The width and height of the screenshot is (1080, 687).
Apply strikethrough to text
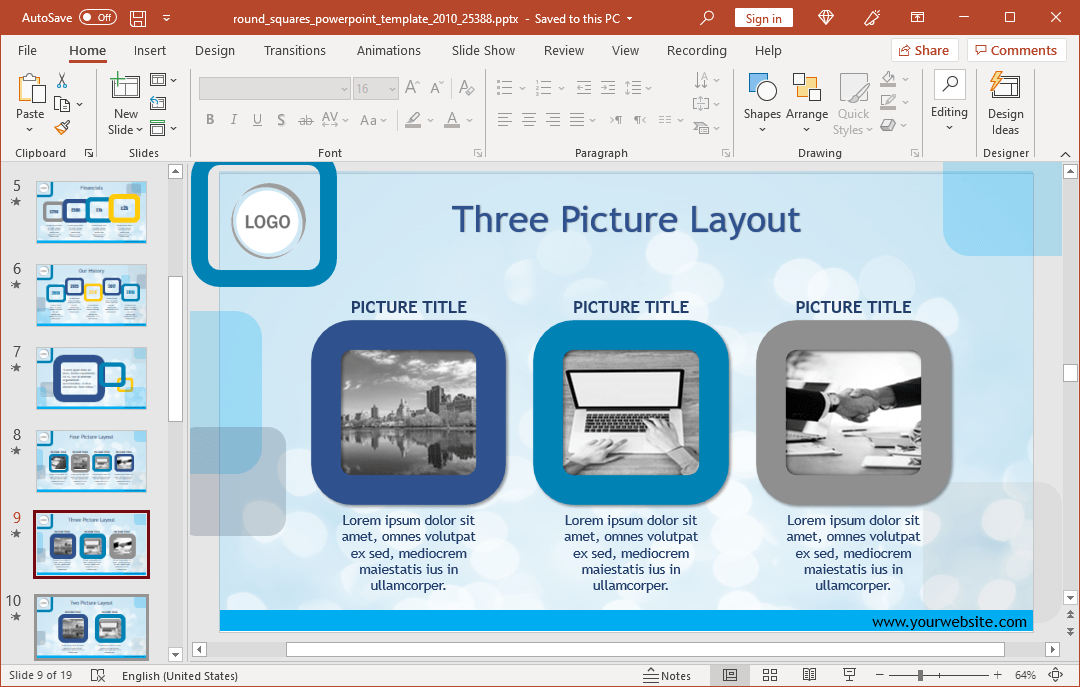(305, 119)
